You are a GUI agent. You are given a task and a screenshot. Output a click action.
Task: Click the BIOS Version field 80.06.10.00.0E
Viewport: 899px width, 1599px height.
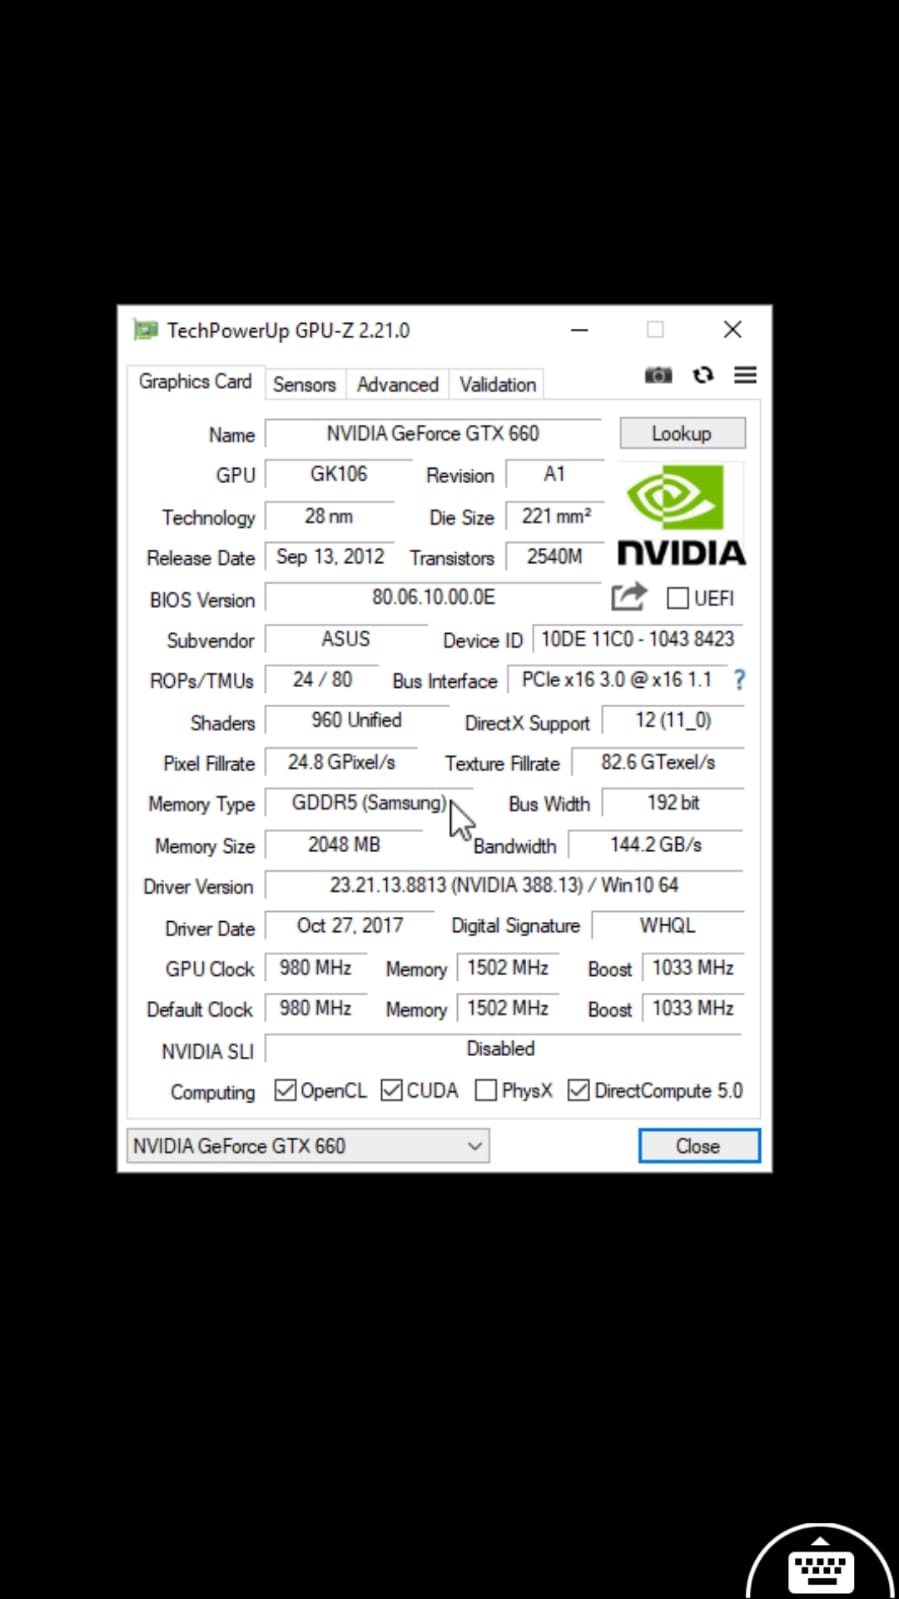pos(433,598)
